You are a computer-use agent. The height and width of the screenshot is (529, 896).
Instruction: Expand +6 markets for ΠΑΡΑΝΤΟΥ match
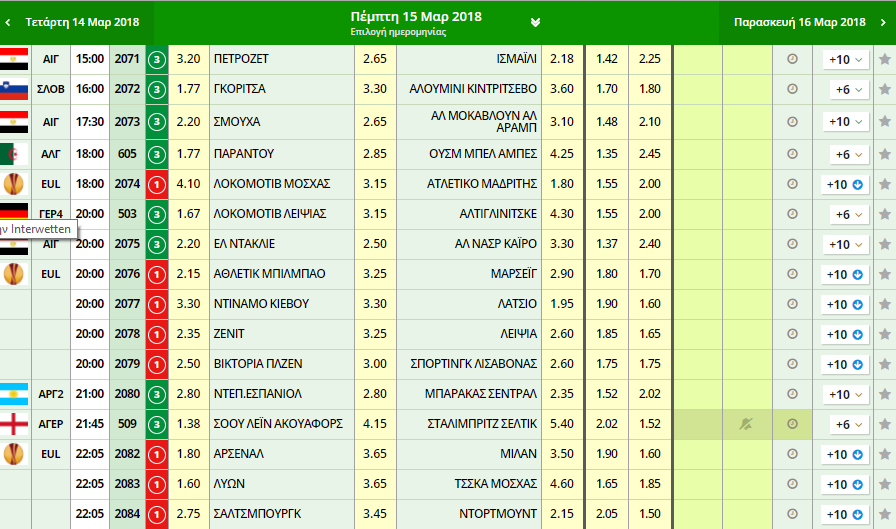click(845, 154)
